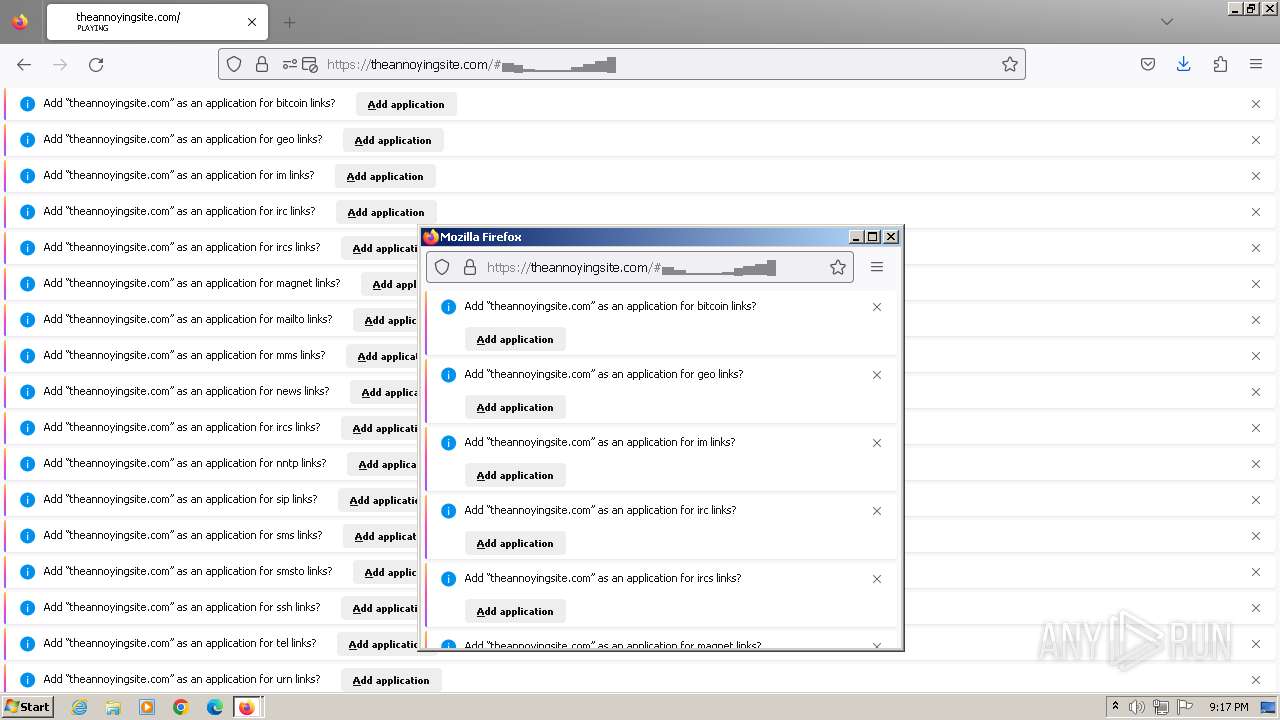This screenshot has width=1280, height=720.
Task: Open the extensions puzzle icon
Action: [1220, 64]
